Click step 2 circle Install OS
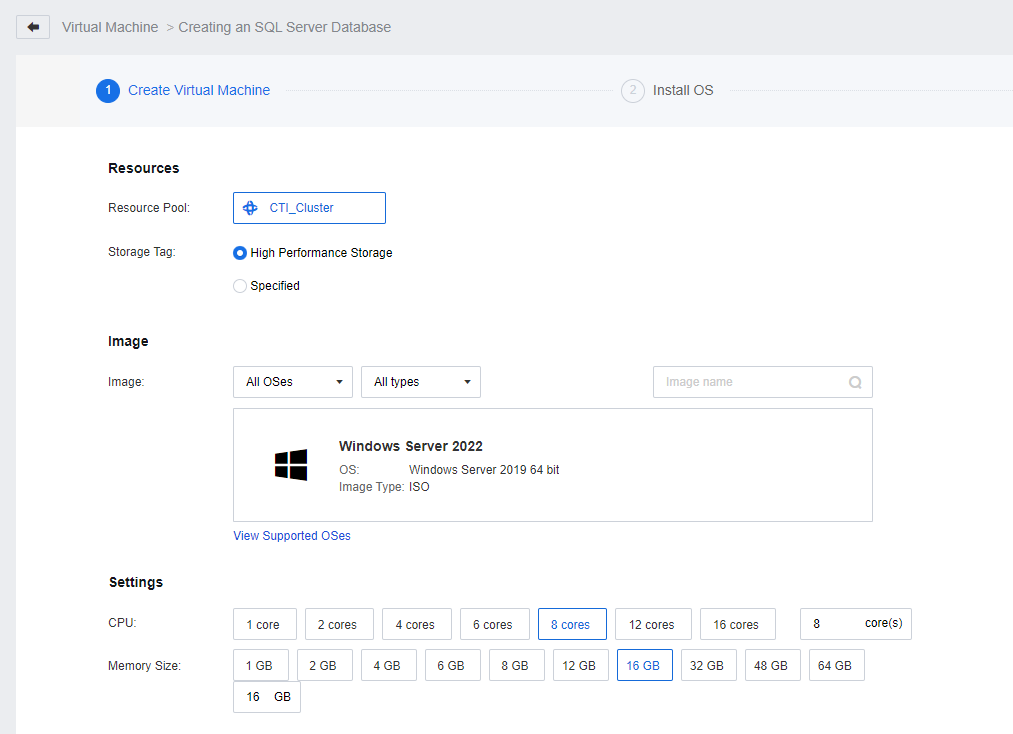Viewport: 1013px width, 734px height. 632,90
